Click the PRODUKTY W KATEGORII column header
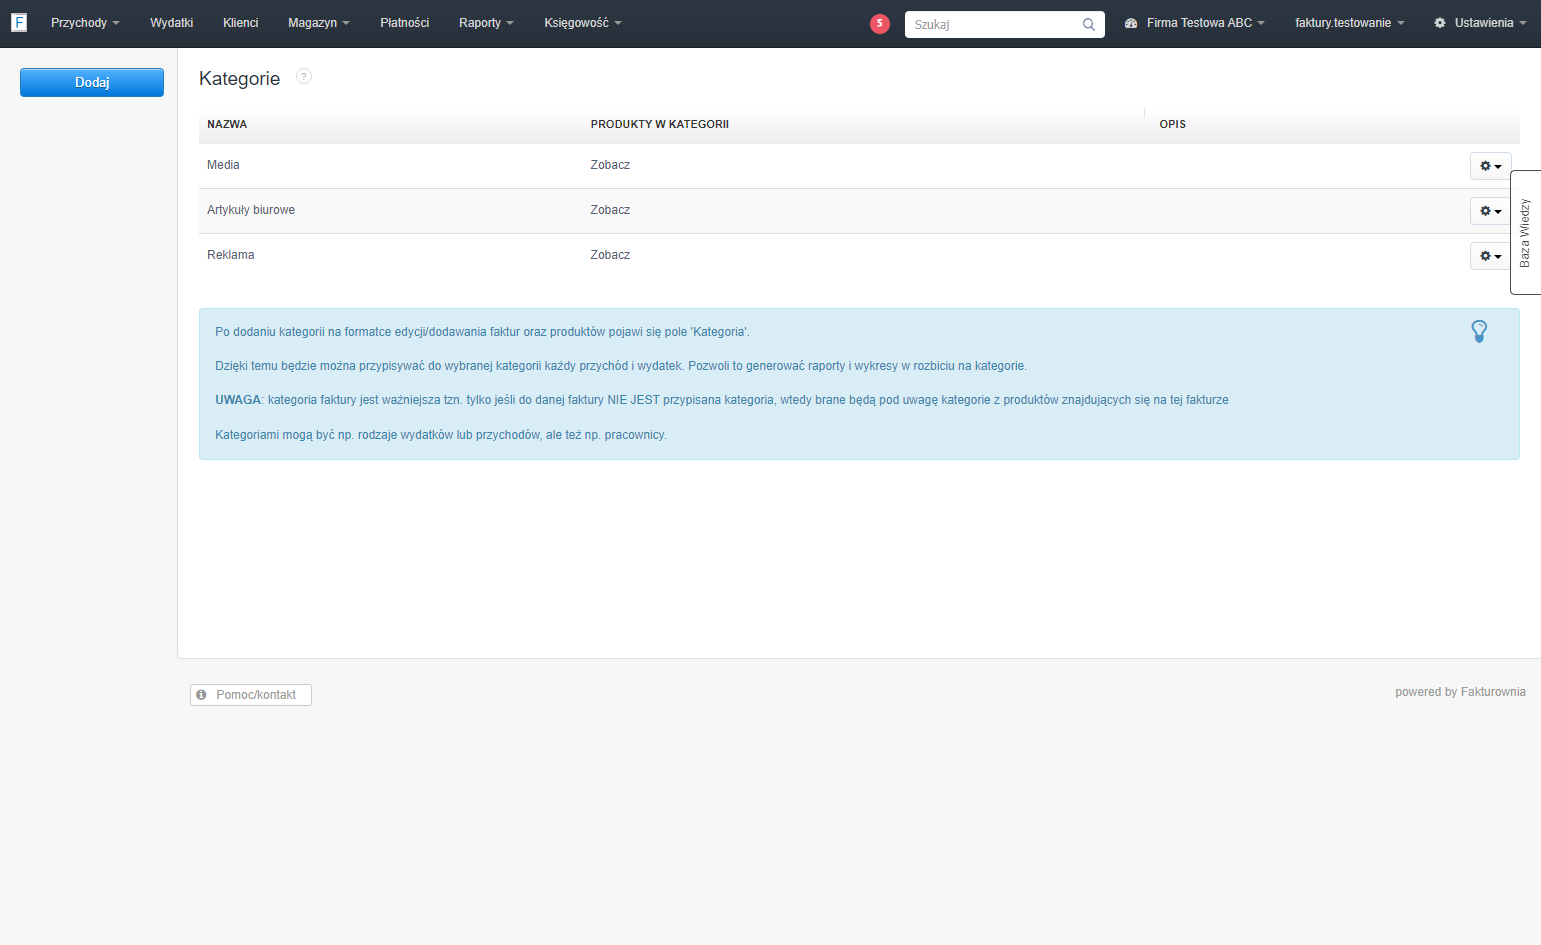Screen dimensions: 1541x945 tap(660, 124)
